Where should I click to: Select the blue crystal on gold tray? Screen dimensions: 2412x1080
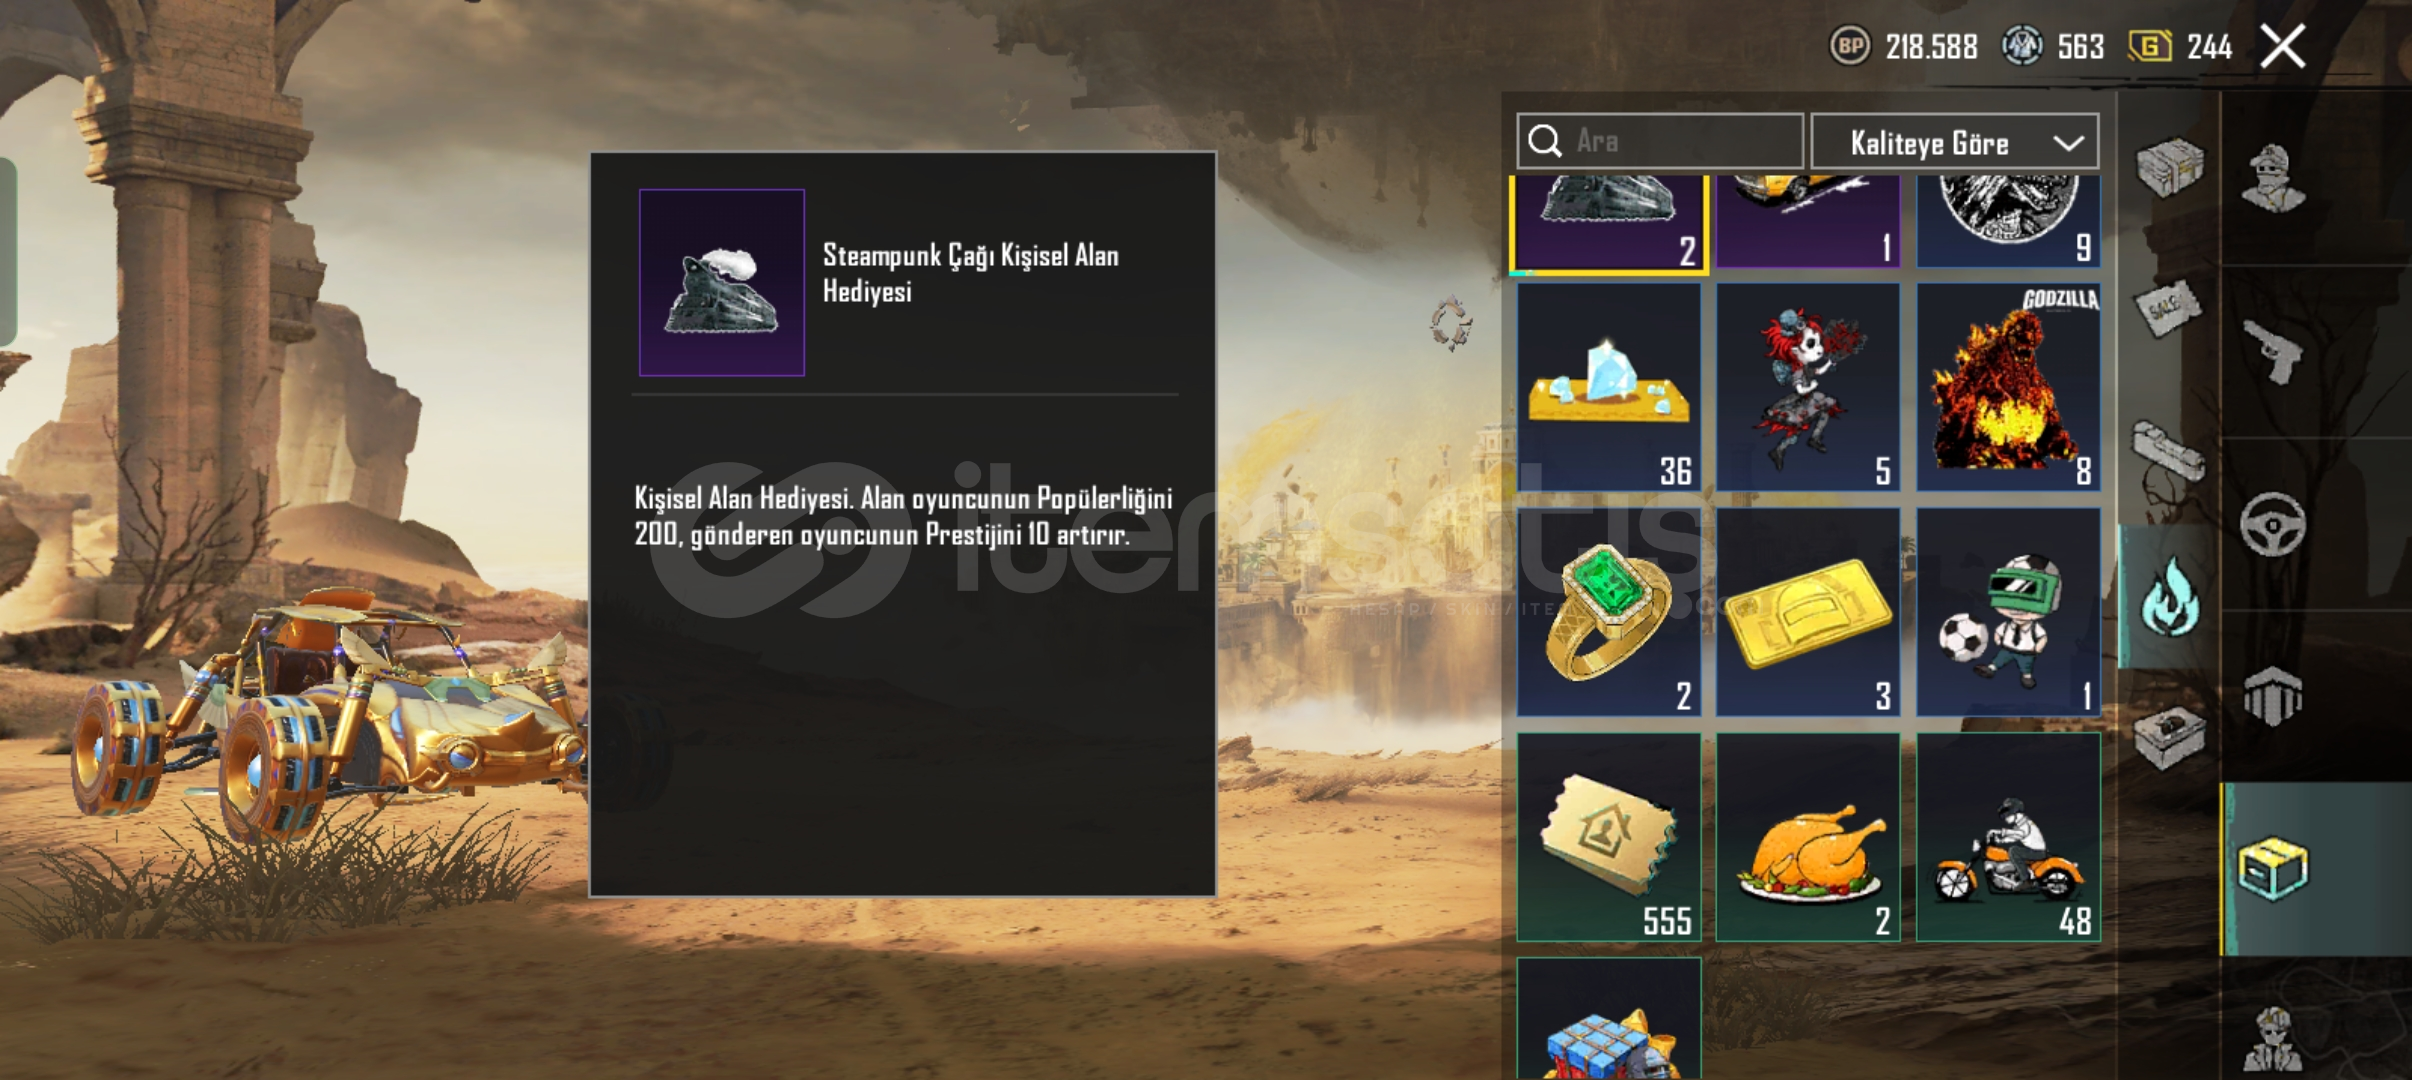pyautogui.click(x=1609, y=387)
